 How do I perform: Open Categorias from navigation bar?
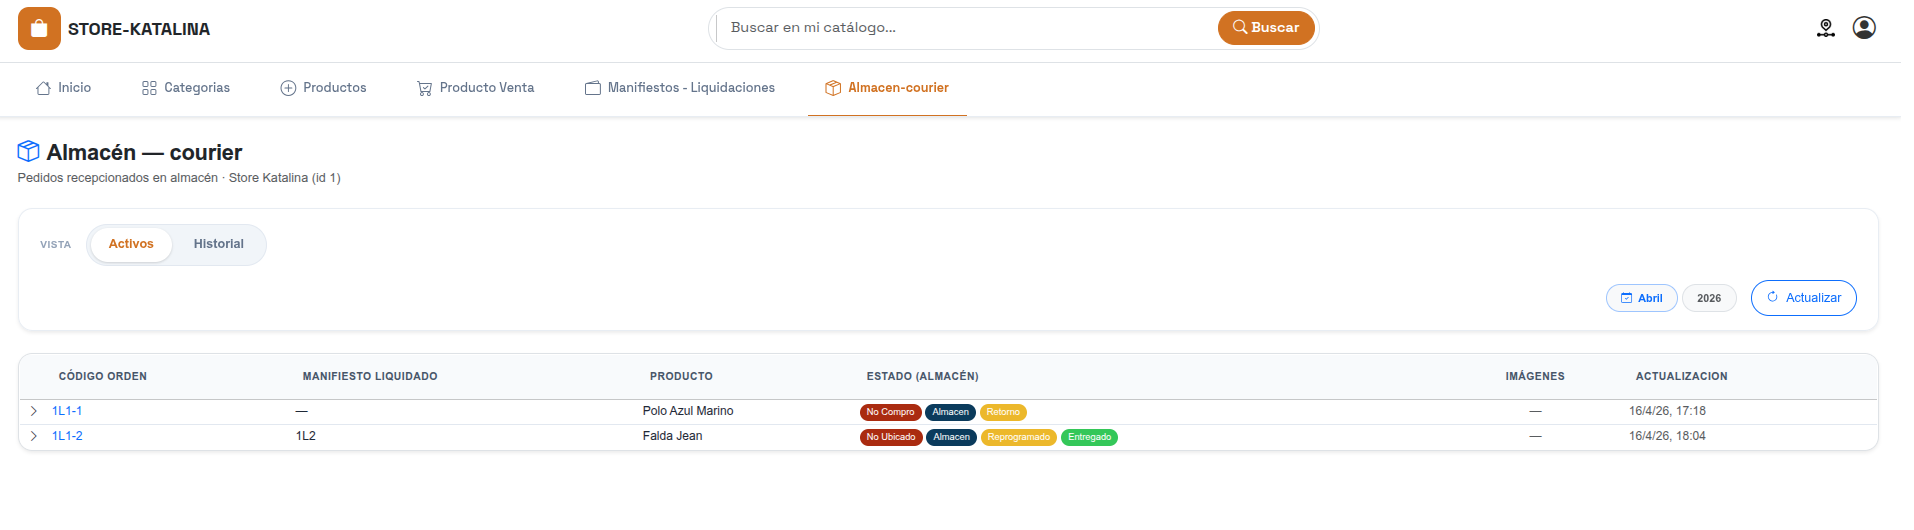click(x=186, y=88)
